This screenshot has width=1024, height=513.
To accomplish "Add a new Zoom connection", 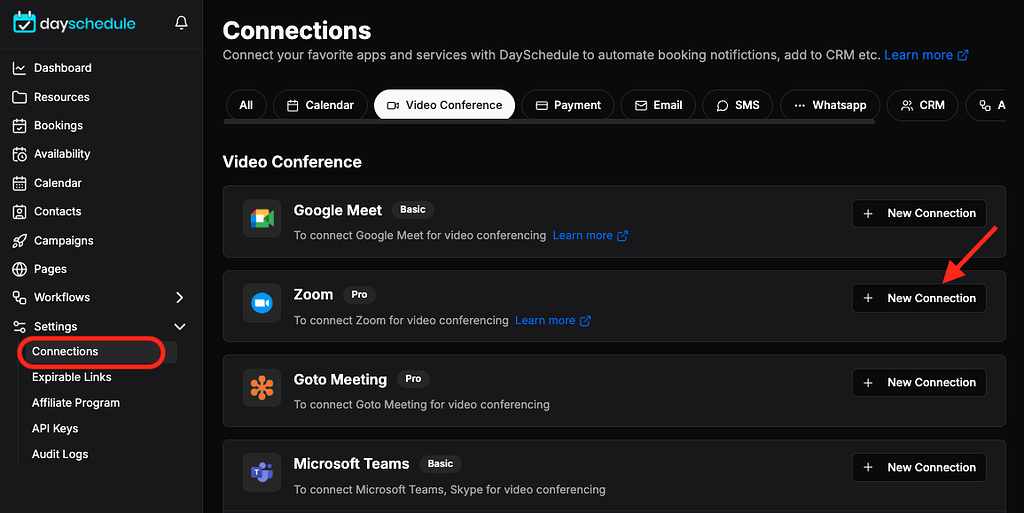I will click(919, 298).
